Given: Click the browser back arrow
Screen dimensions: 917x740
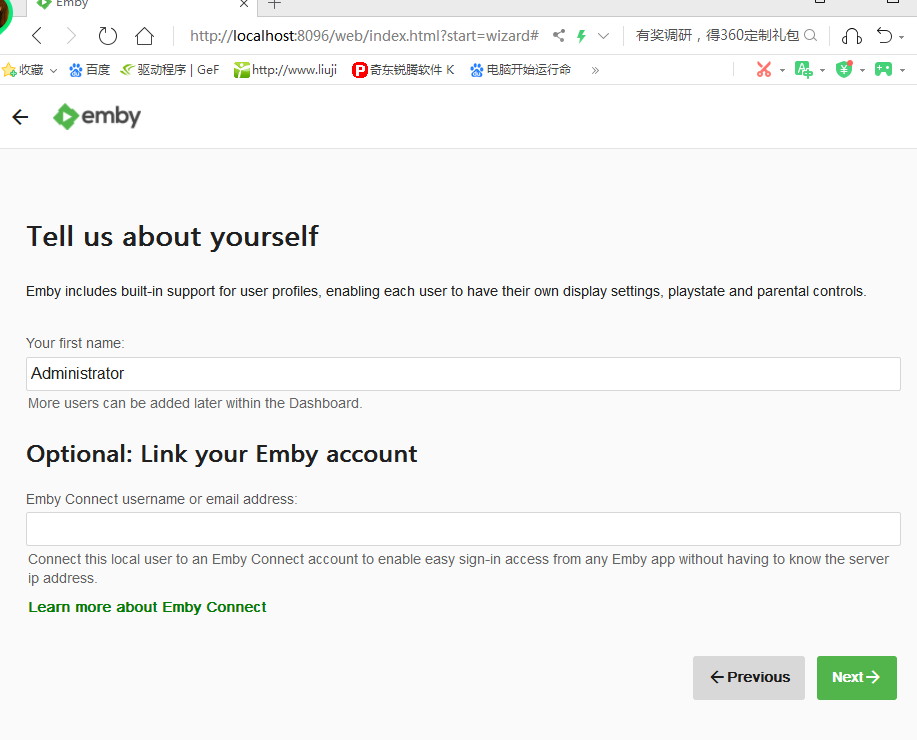Looking at the screenshot, I should (37, 36).
